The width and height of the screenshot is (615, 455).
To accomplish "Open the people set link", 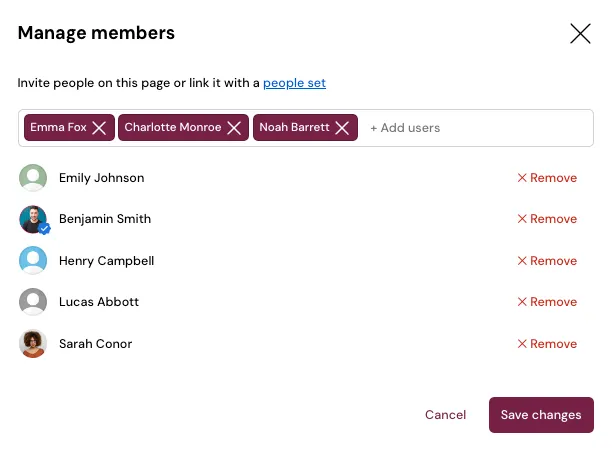I will tap(294, 83).
